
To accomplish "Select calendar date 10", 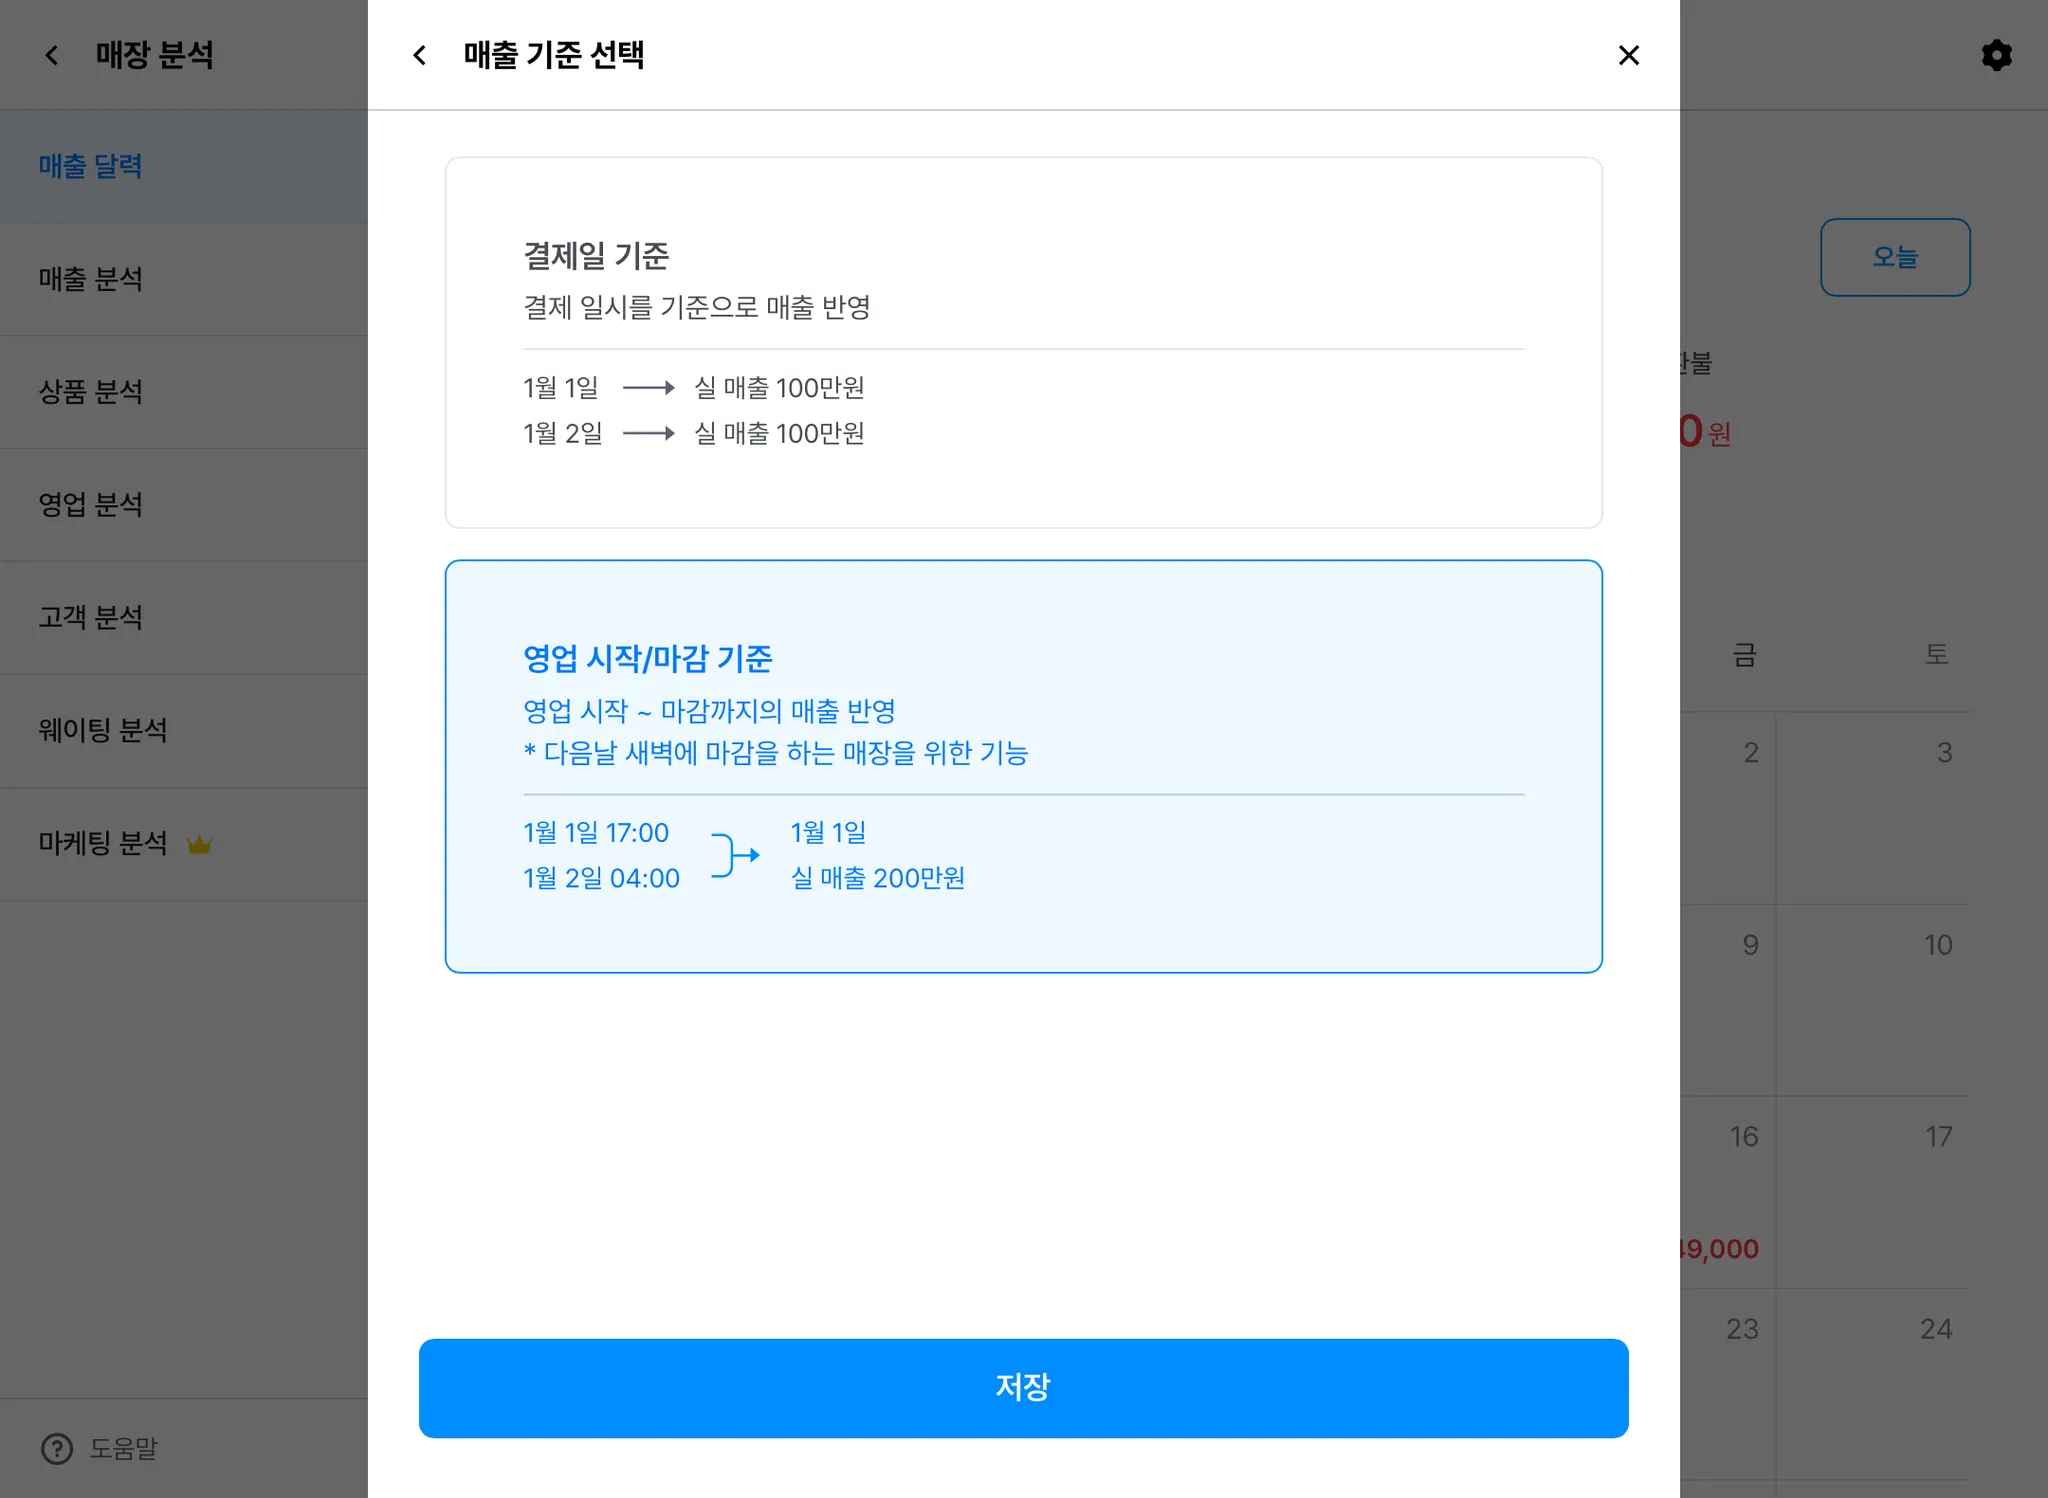I will click(x=1937, y=946).
